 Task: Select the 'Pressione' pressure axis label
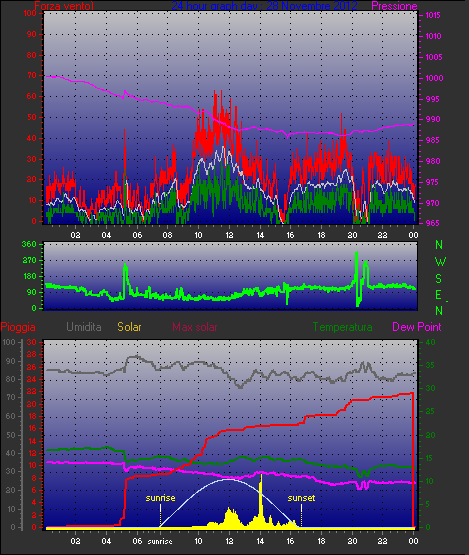pos(394,6)
